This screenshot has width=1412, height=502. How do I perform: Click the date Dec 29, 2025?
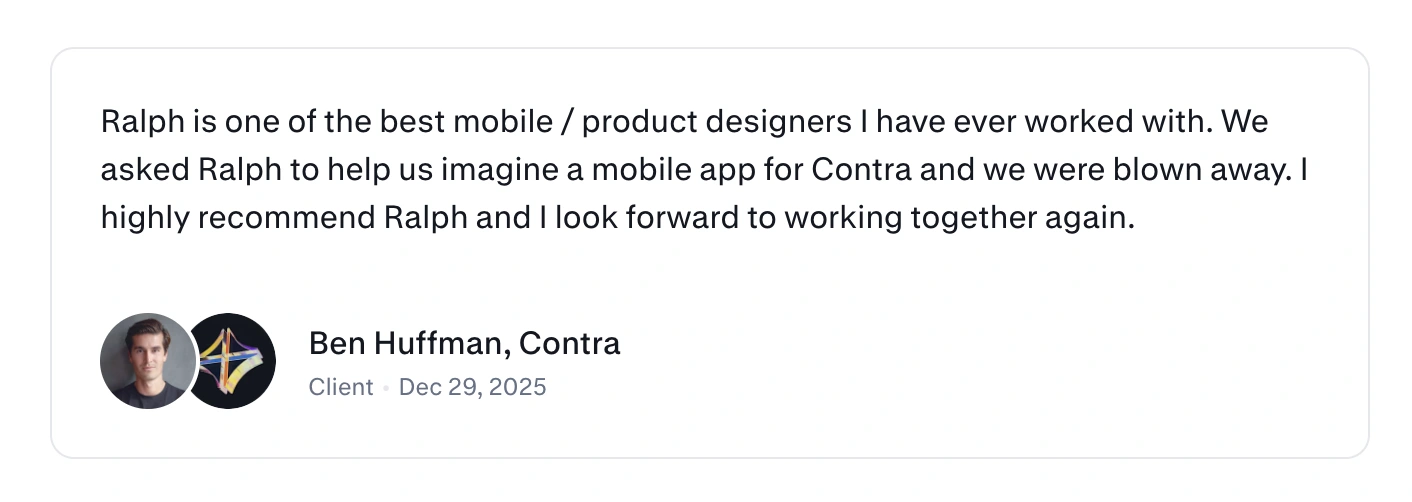(x=472, y=387)
